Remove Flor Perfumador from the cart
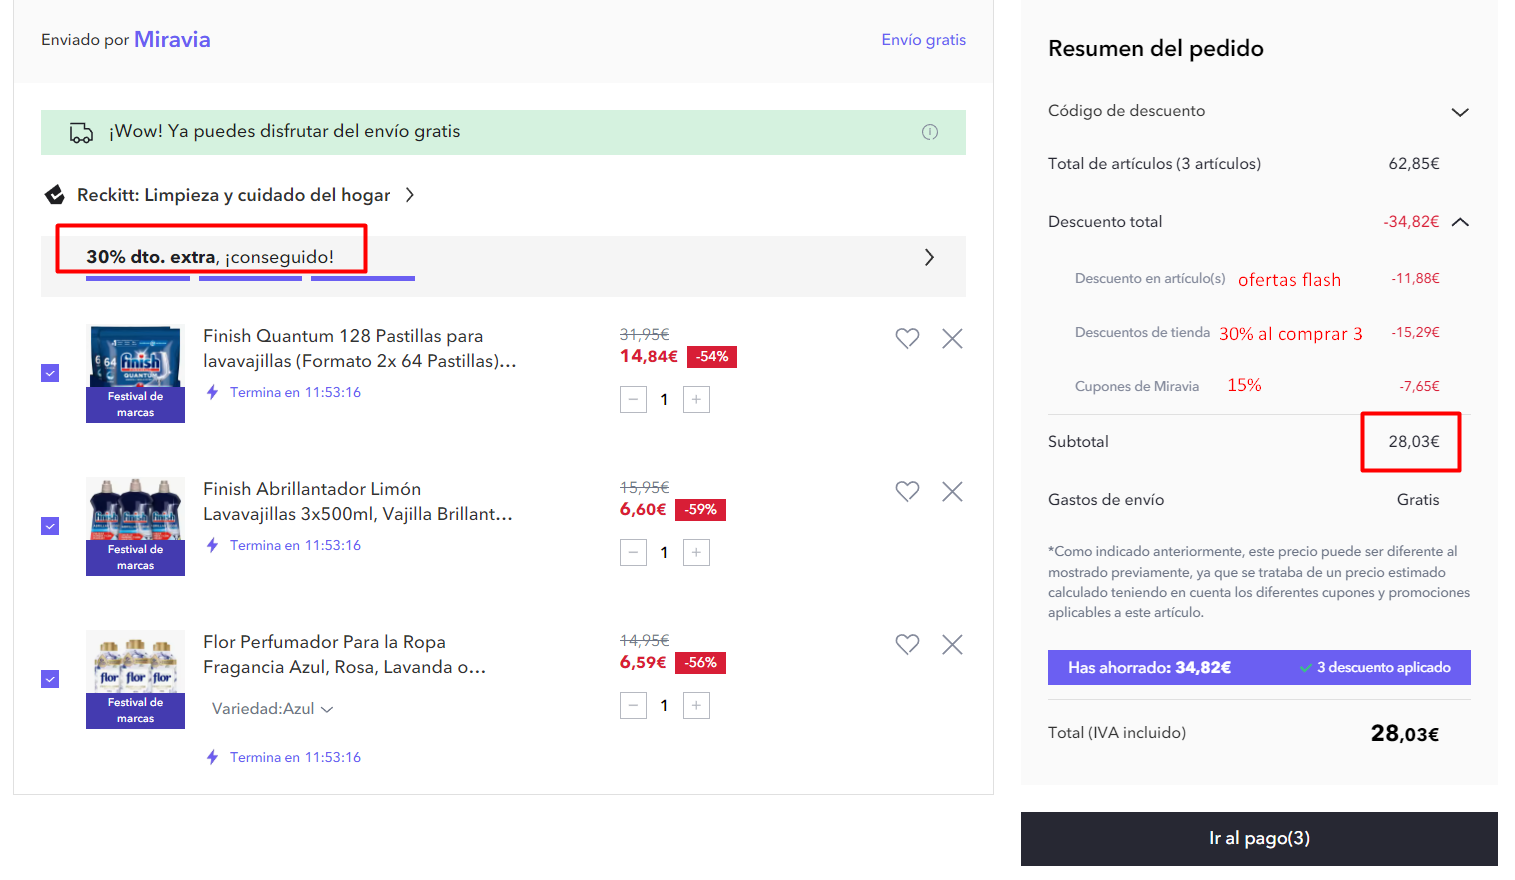The width and height of the screenshot is (1515, 880). 952,645
